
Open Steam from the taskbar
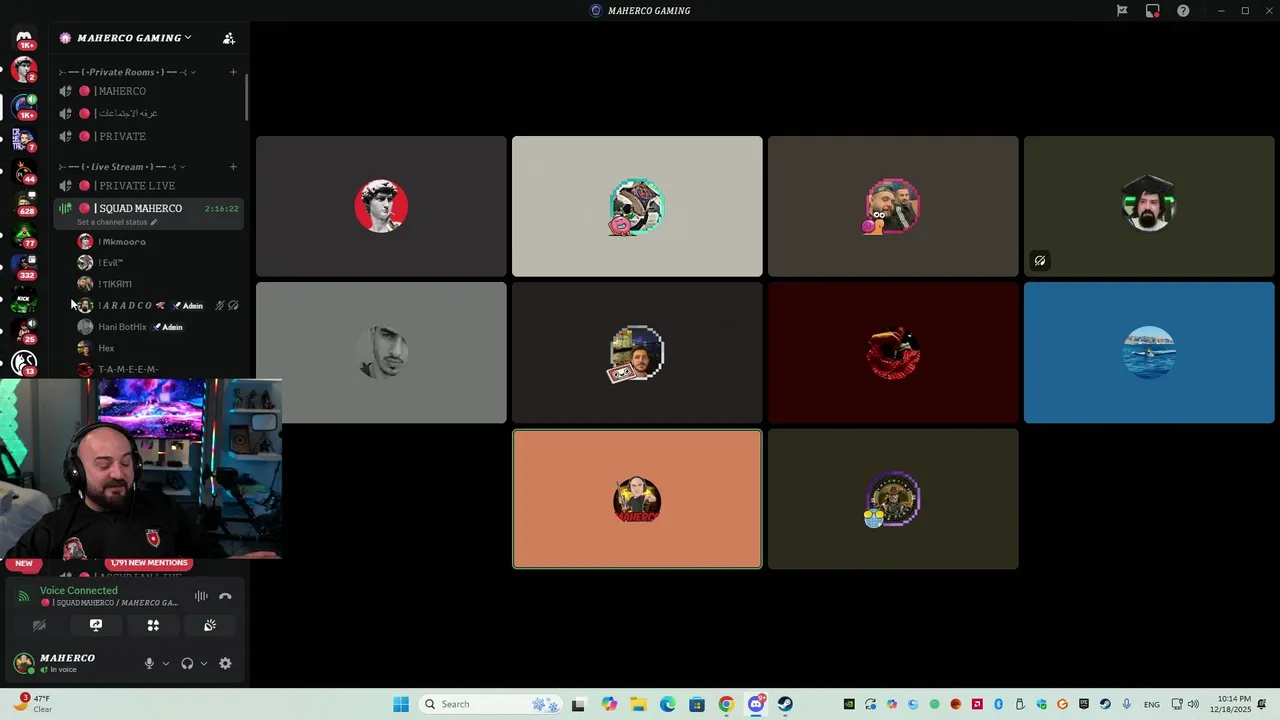pos(785,704)
